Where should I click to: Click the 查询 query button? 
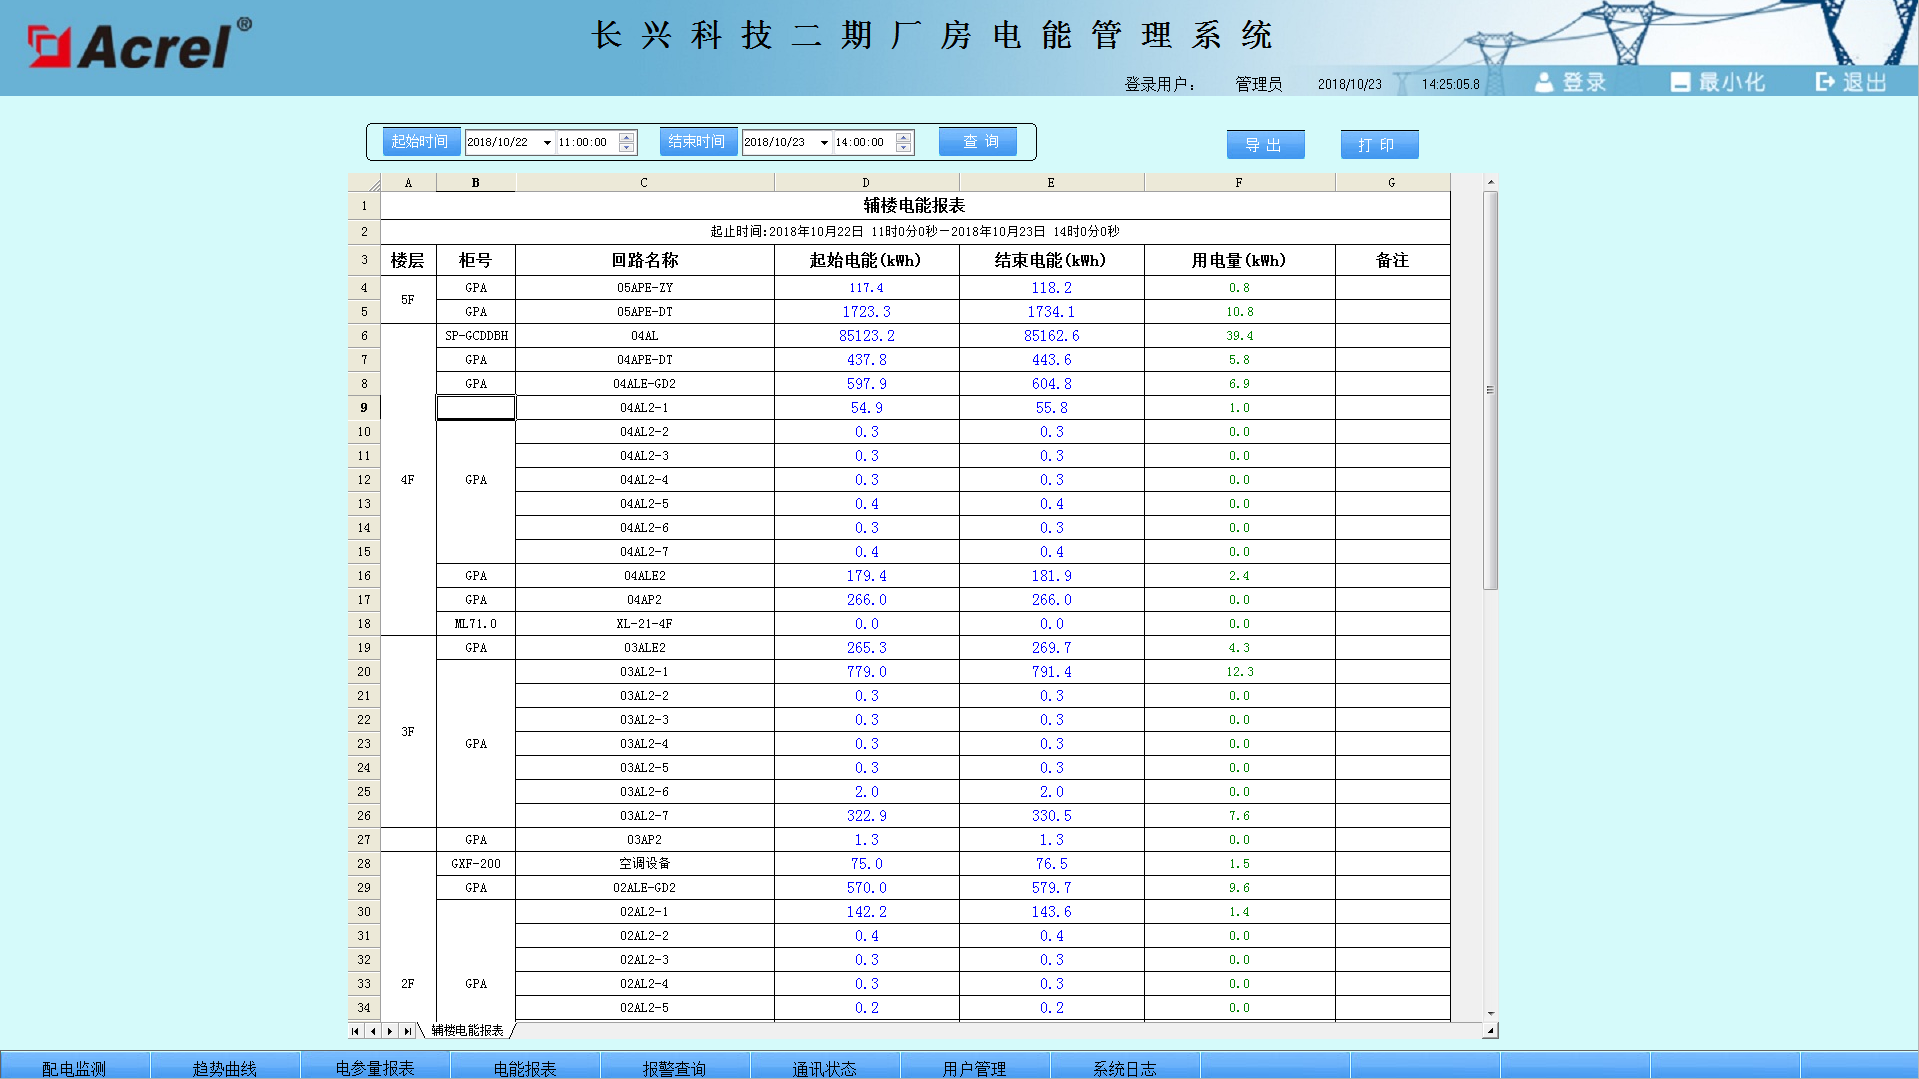click(x=978, y=142)
